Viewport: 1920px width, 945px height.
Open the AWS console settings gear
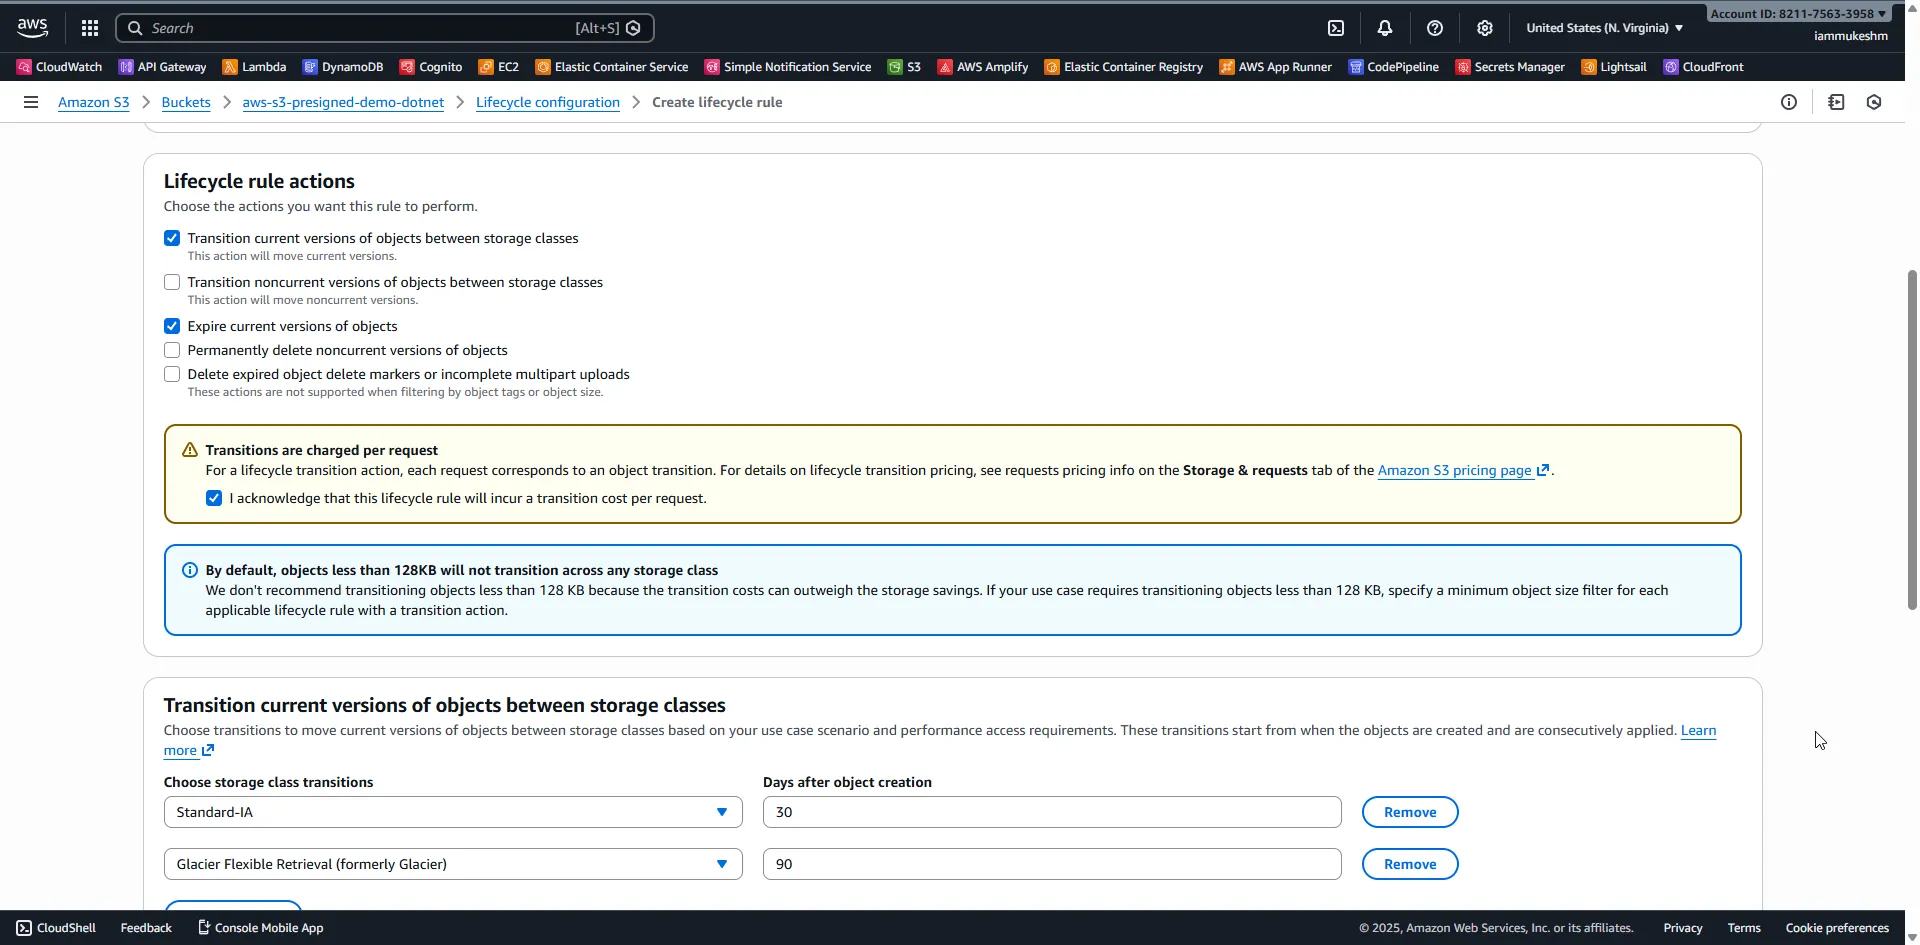(x=1484, y=27)
